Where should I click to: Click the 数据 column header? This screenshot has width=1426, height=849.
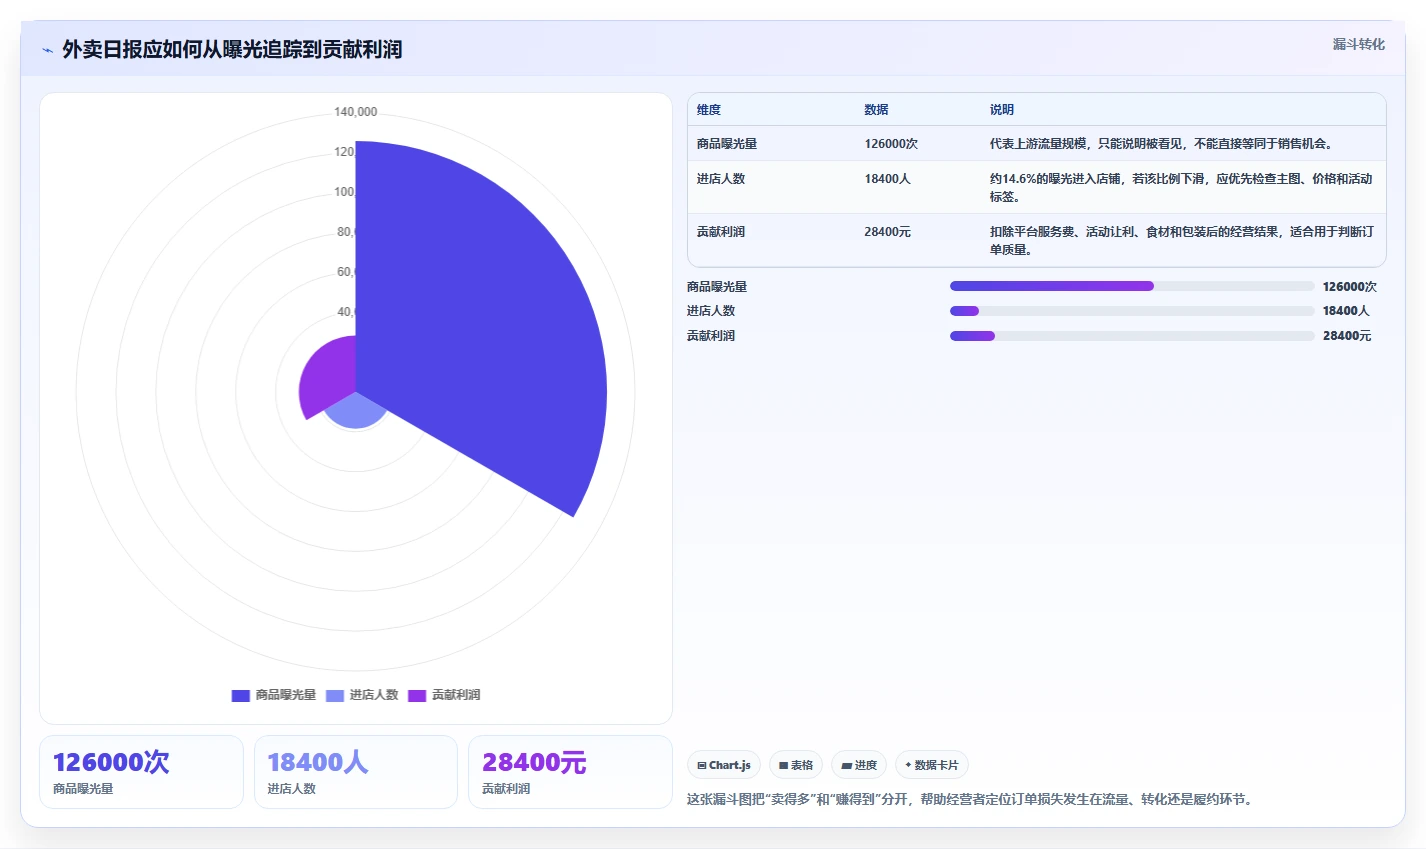click(x=877, y=110)
